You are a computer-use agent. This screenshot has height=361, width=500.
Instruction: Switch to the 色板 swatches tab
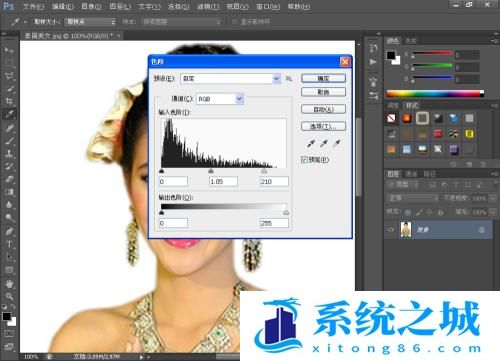click(x=411, y=41)
